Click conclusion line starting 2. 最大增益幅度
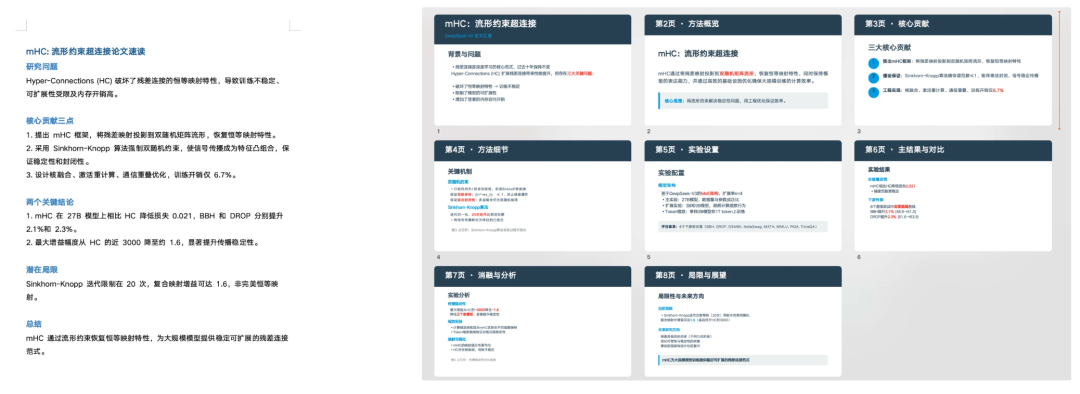This screenshot has height=394, width=1080. coord(143,242)
